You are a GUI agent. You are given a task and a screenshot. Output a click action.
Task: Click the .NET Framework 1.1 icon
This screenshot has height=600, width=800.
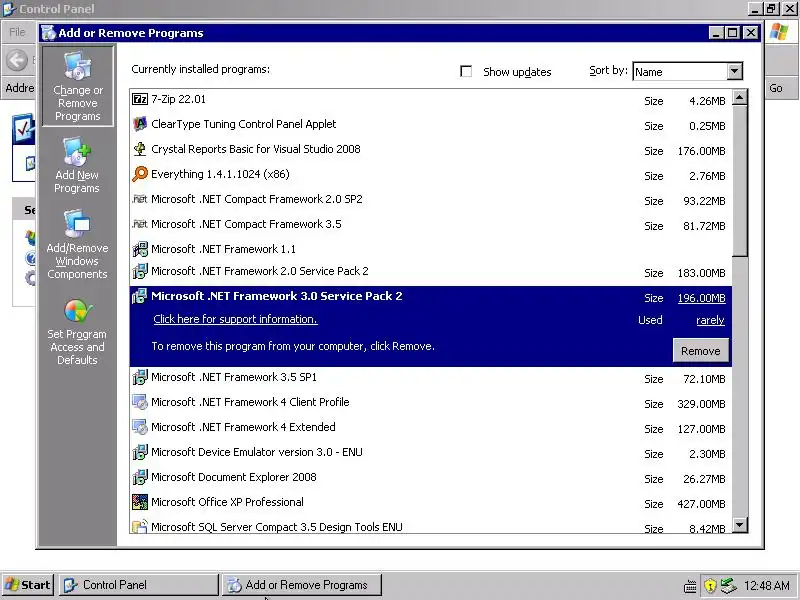point(140,249)
